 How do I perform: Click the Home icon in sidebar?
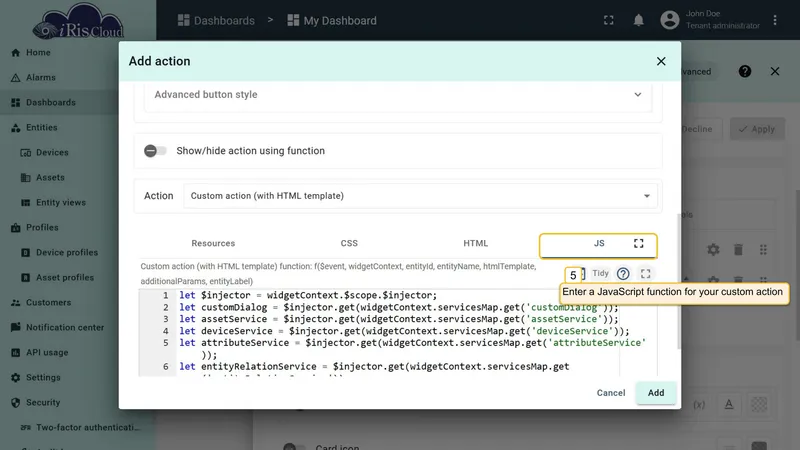16,53
